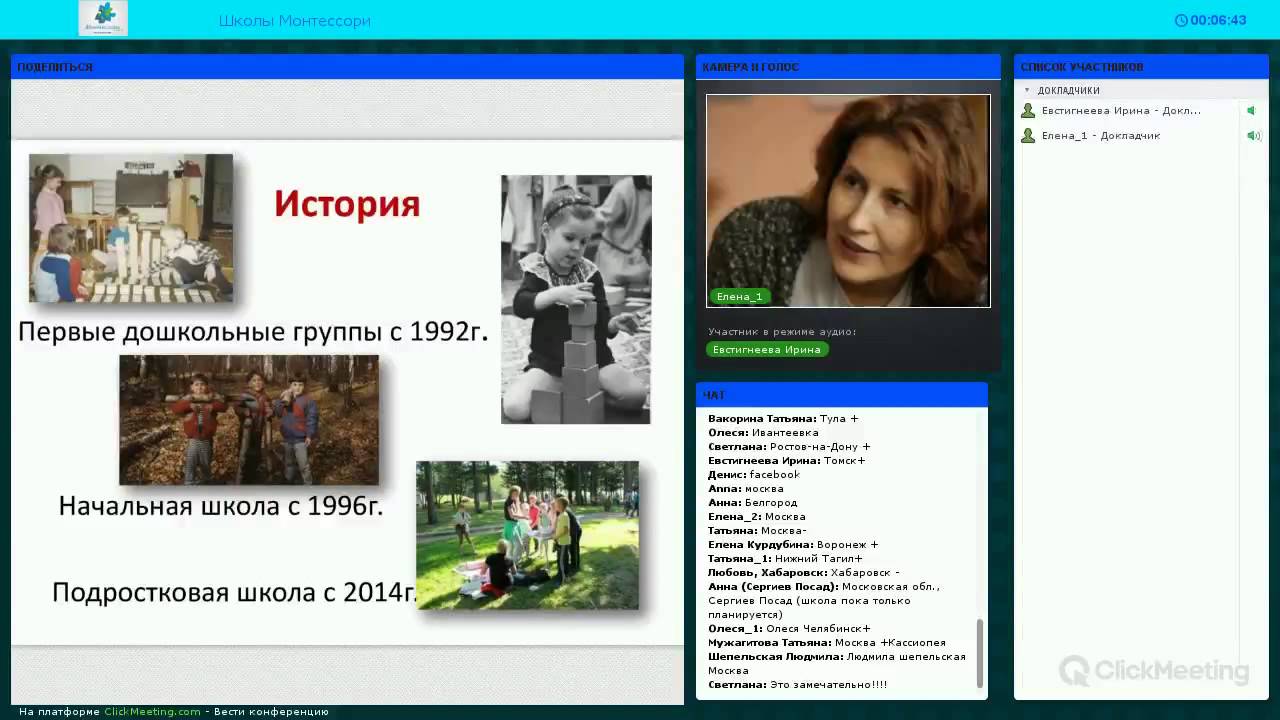1280x720 pixels.
Task: Toggle the speaker icon for Евстигнеева Ирина
Action: pos(1251,111)
